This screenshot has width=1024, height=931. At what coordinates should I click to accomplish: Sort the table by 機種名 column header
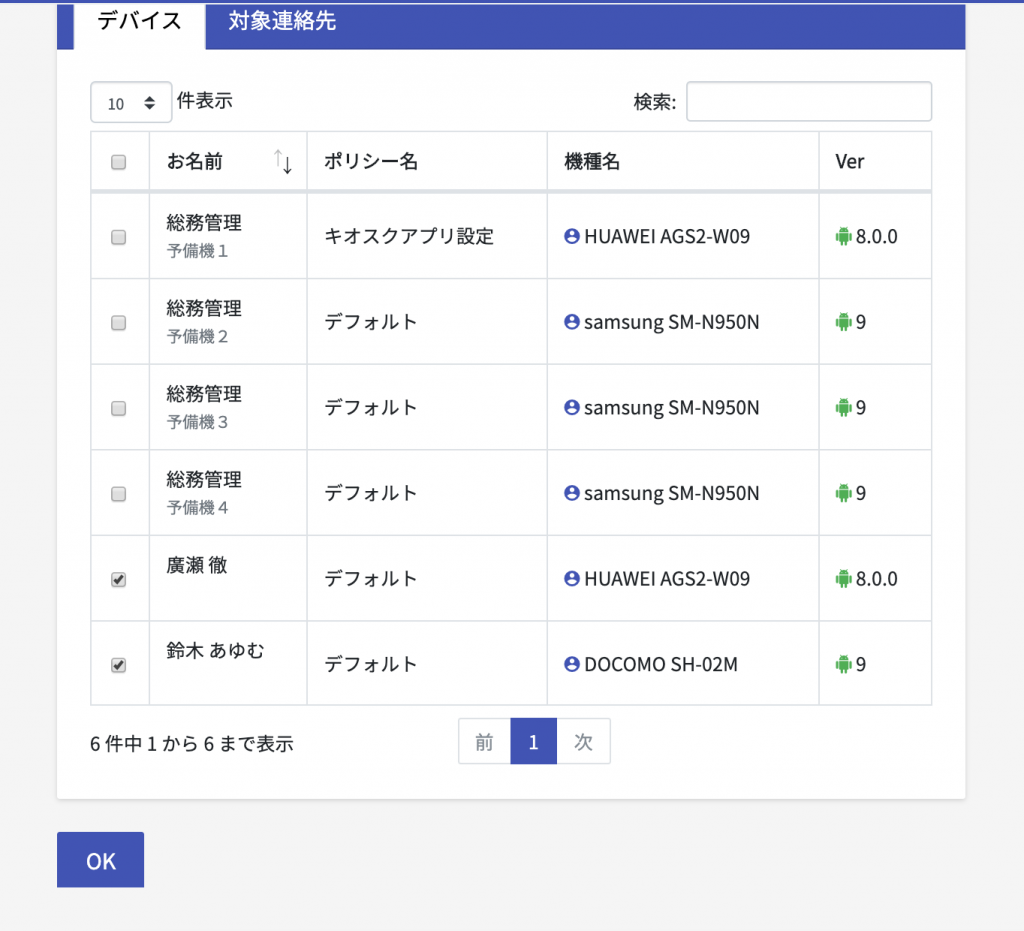point(592,162)
